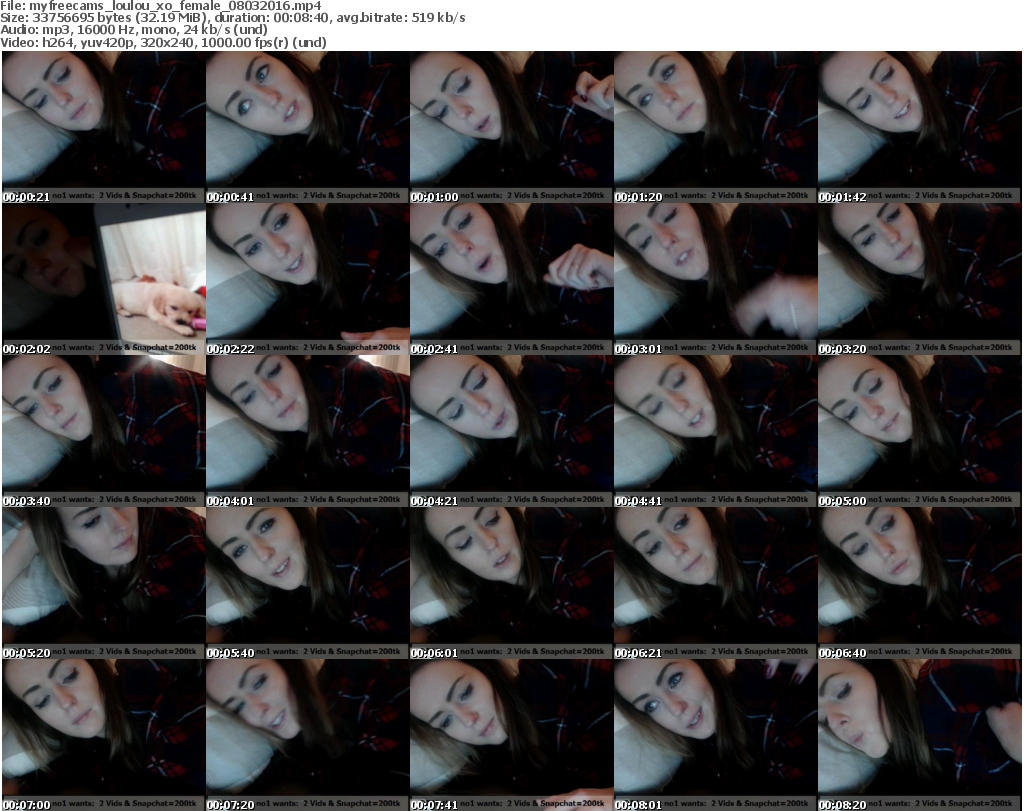This screenshot has width=1024, height=811.
Task: Select the frame at timestamp 00:02:41
Action: (511, 279)
